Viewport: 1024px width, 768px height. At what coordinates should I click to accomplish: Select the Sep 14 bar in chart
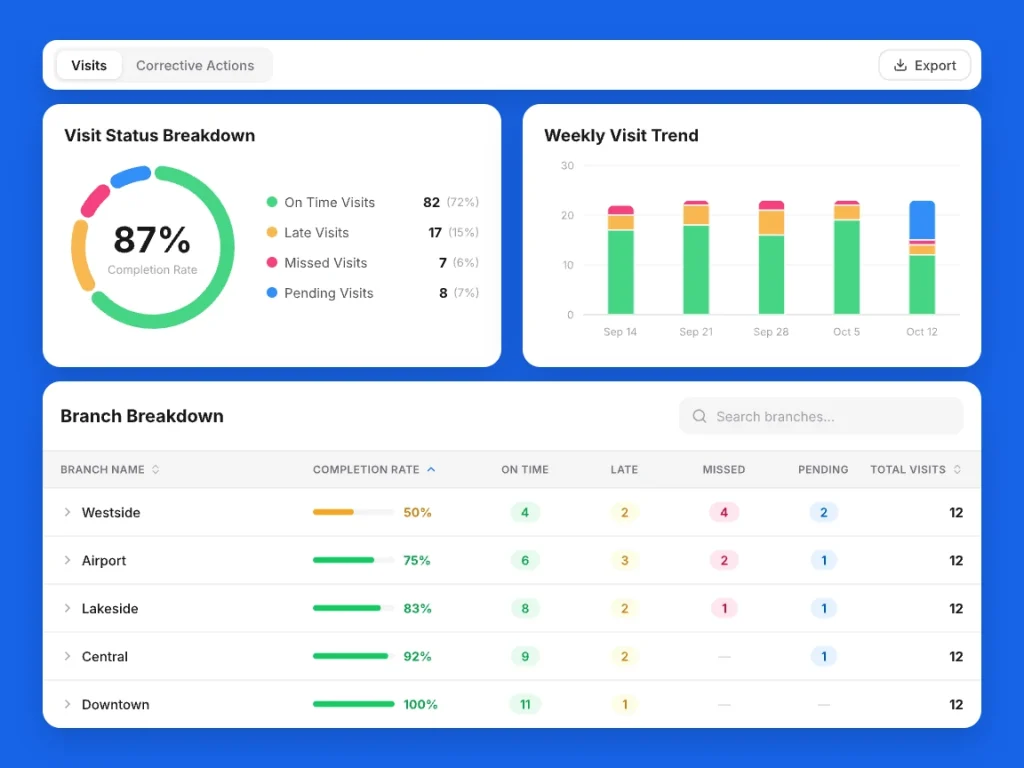(620, 260)
